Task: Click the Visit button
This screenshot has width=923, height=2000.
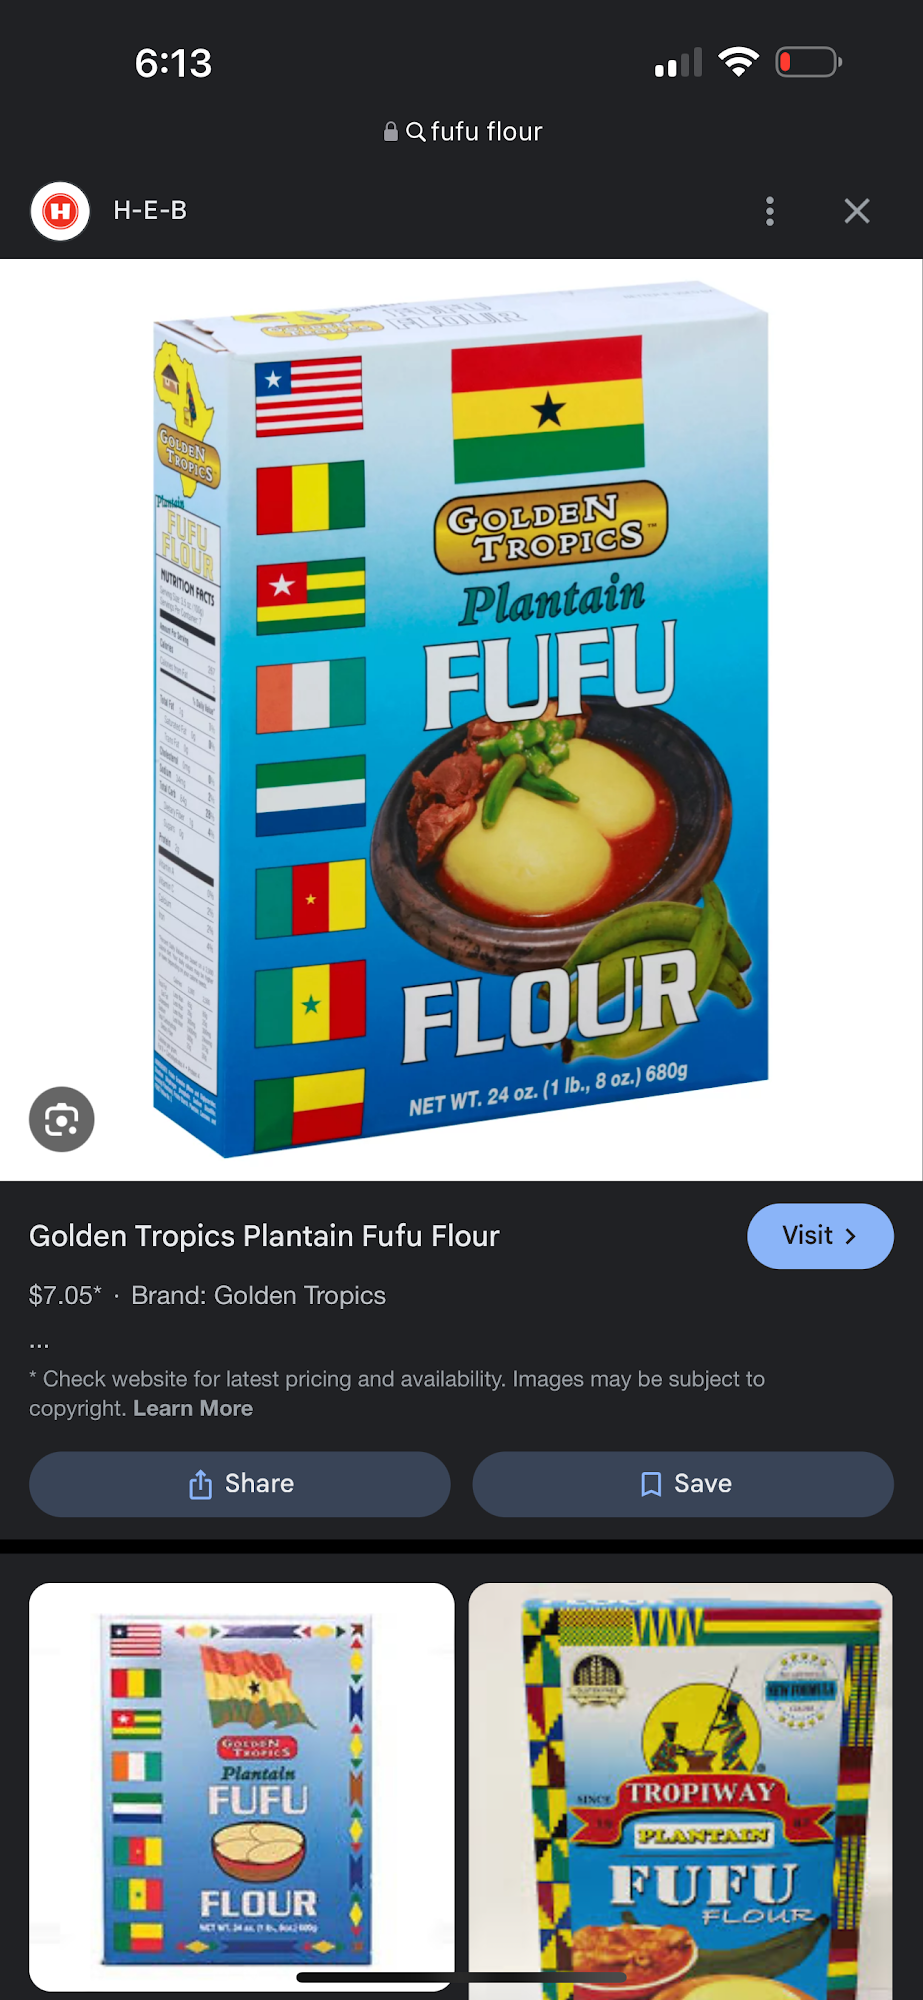Action: [x=820, y=1236]
